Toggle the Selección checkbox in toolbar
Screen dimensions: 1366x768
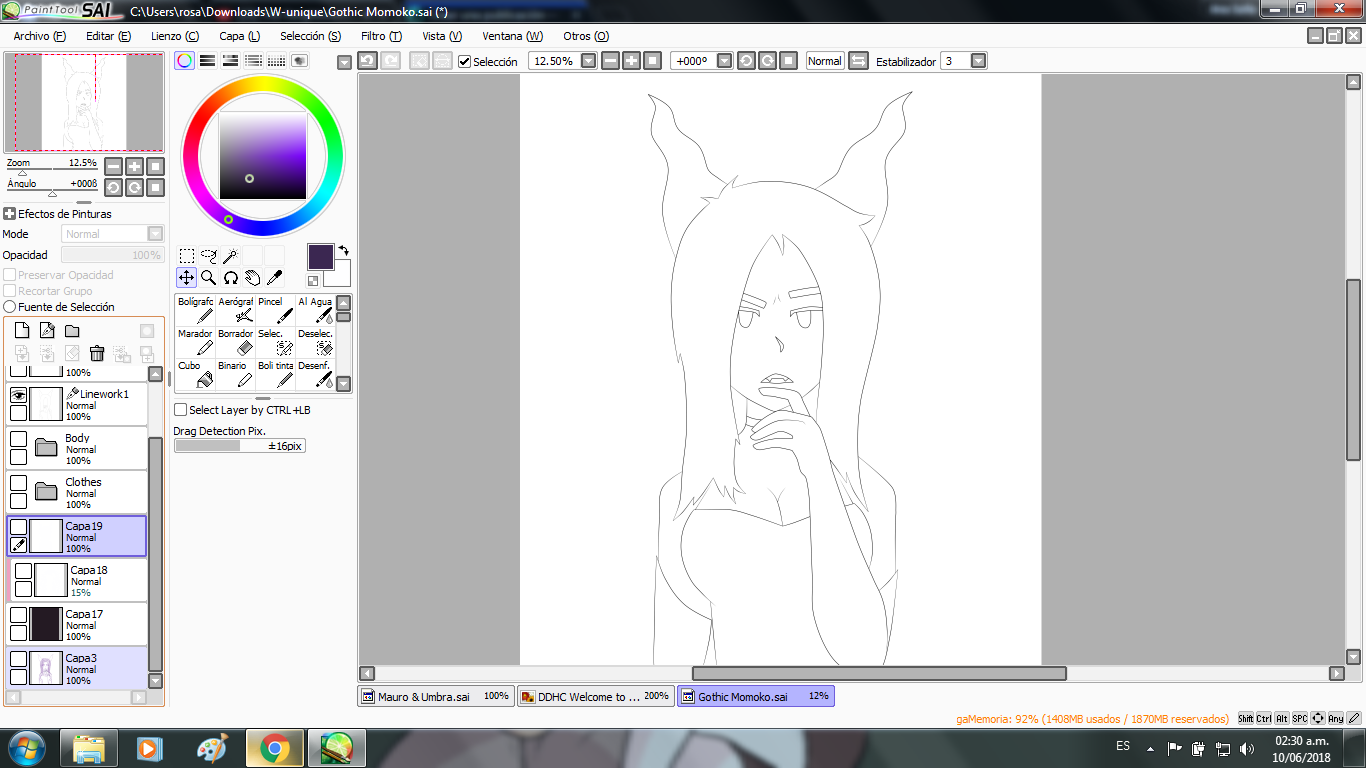464,61
